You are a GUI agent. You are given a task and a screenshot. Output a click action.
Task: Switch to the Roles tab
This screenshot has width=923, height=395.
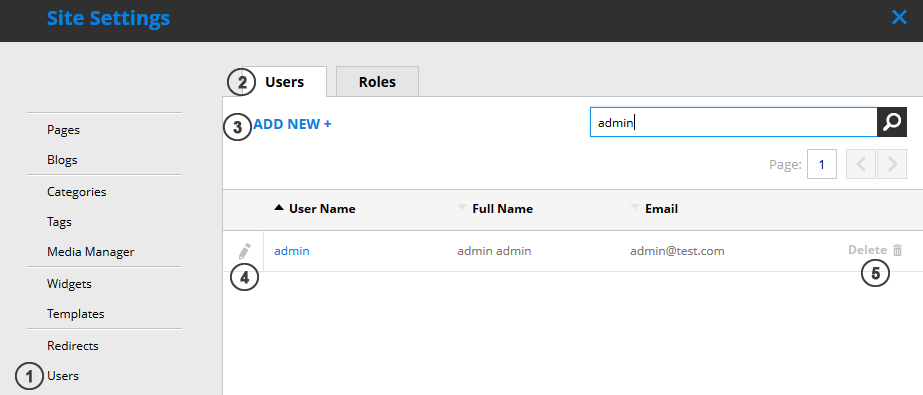(x=377, y=82)
